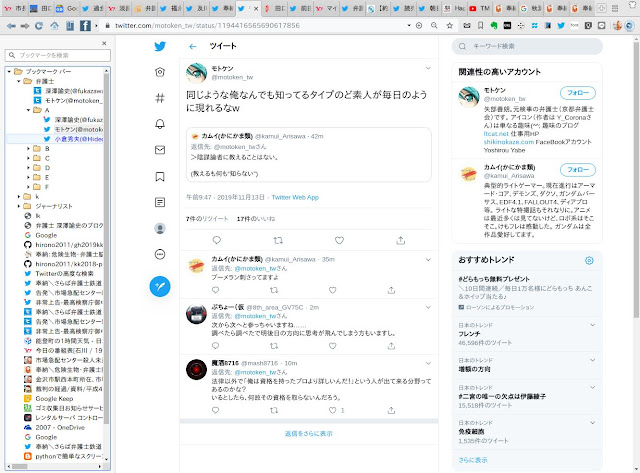Open options chevron on ブーメラン reply
Image resolution: width=640 pixels, height=473 pixels.
(428, 260)
